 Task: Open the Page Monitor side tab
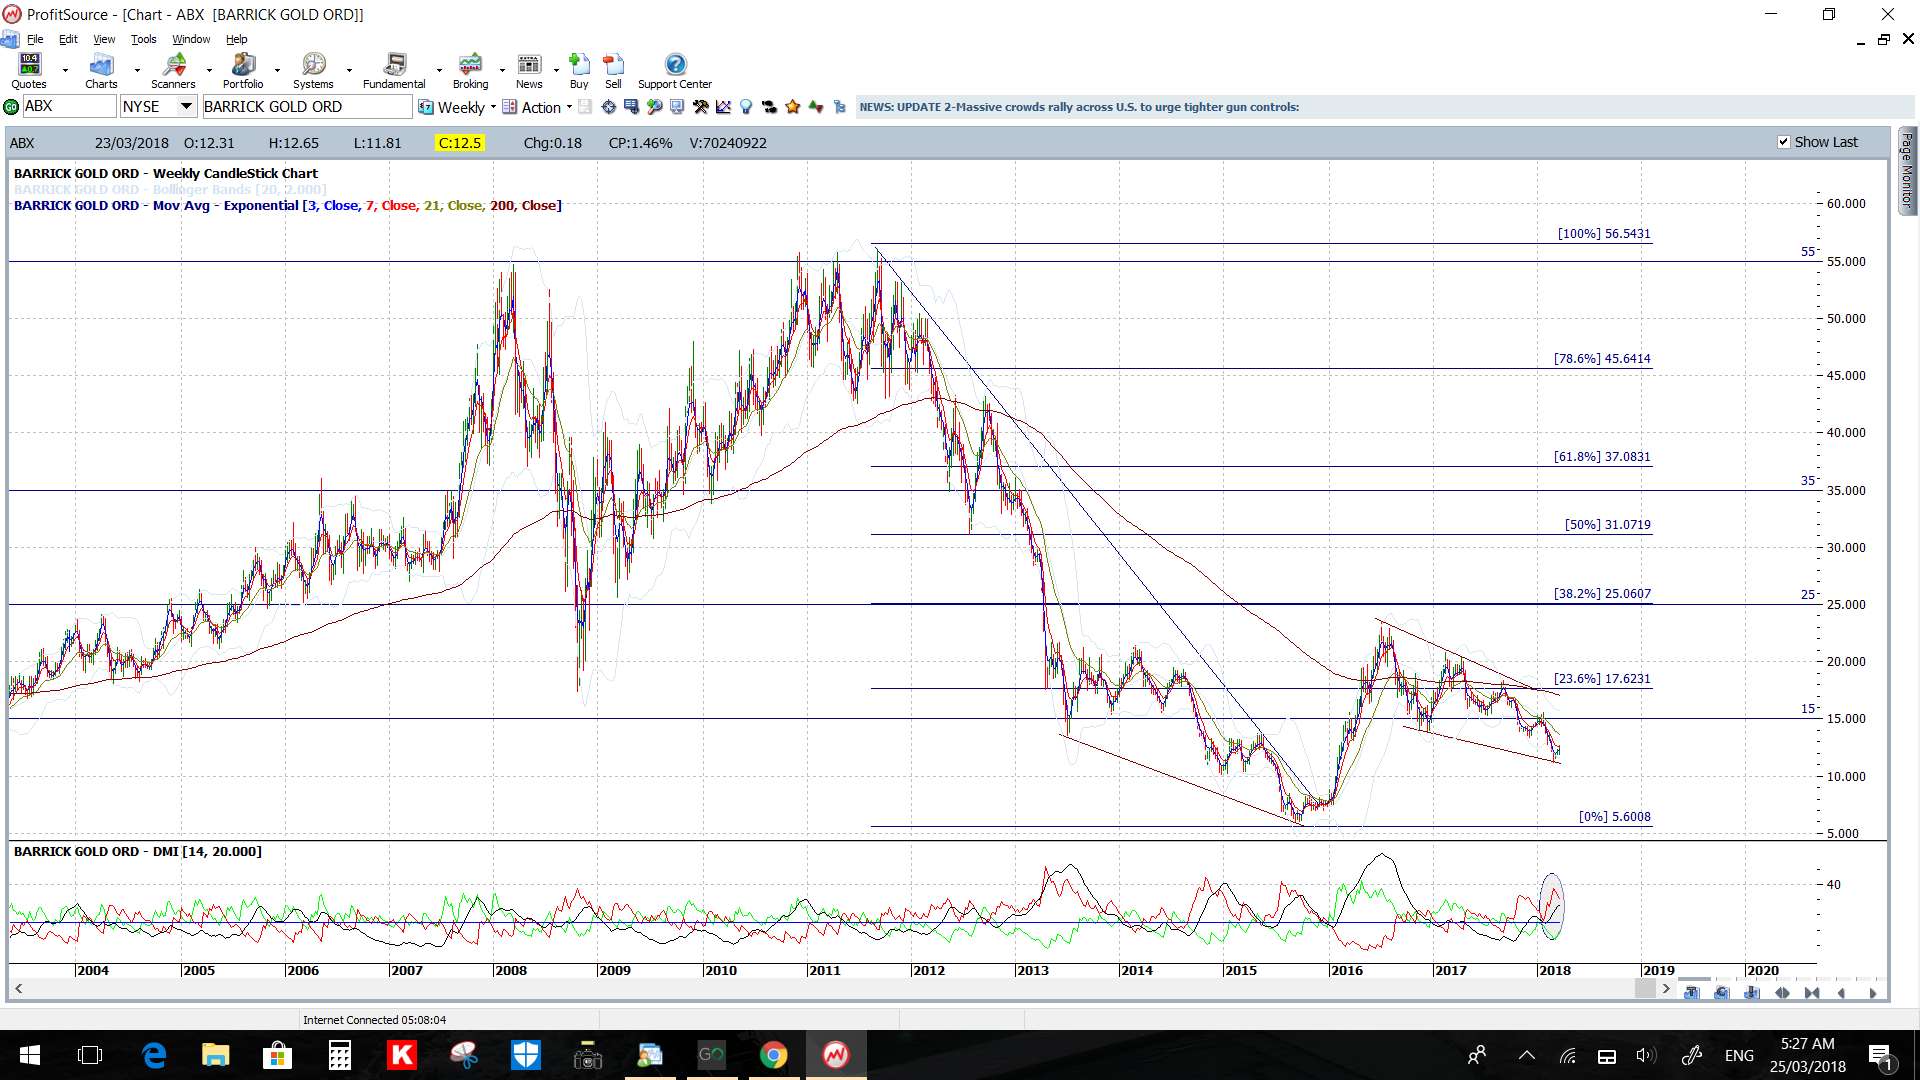[1907, 170]
